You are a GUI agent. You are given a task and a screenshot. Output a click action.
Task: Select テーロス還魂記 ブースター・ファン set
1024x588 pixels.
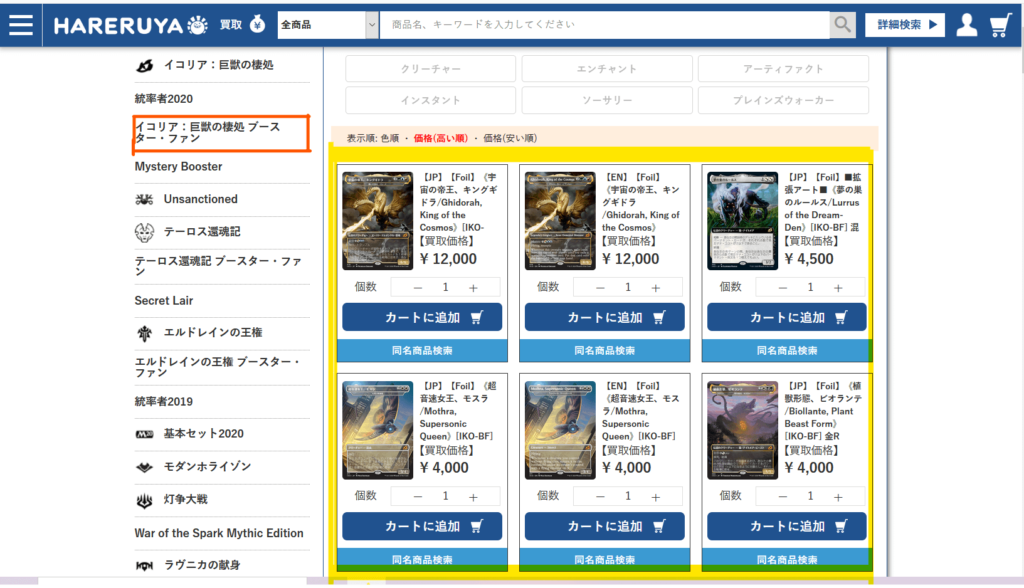(218, 266)
